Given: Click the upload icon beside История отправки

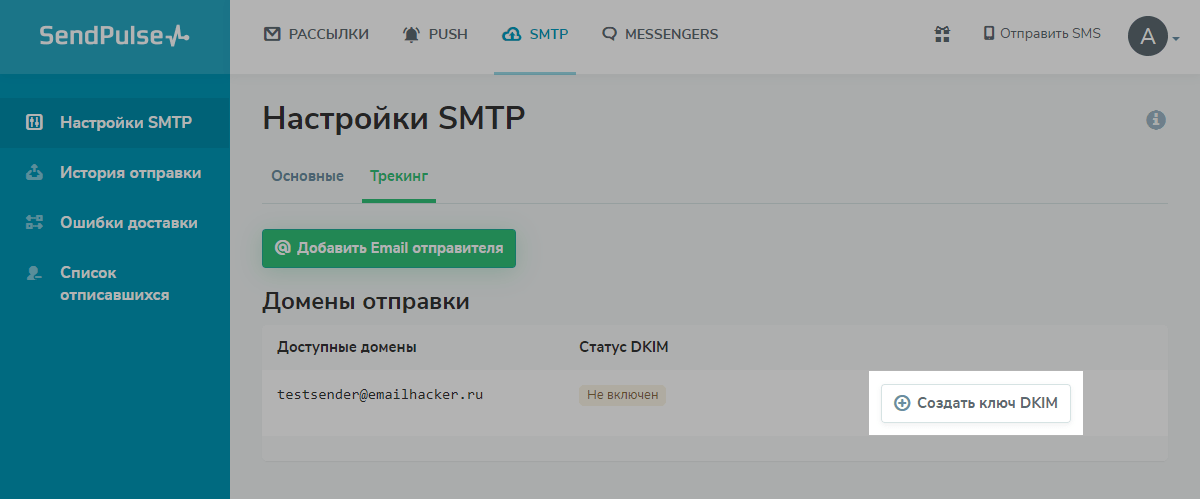Looking at the screenshot, I should [x=34, y=173].
